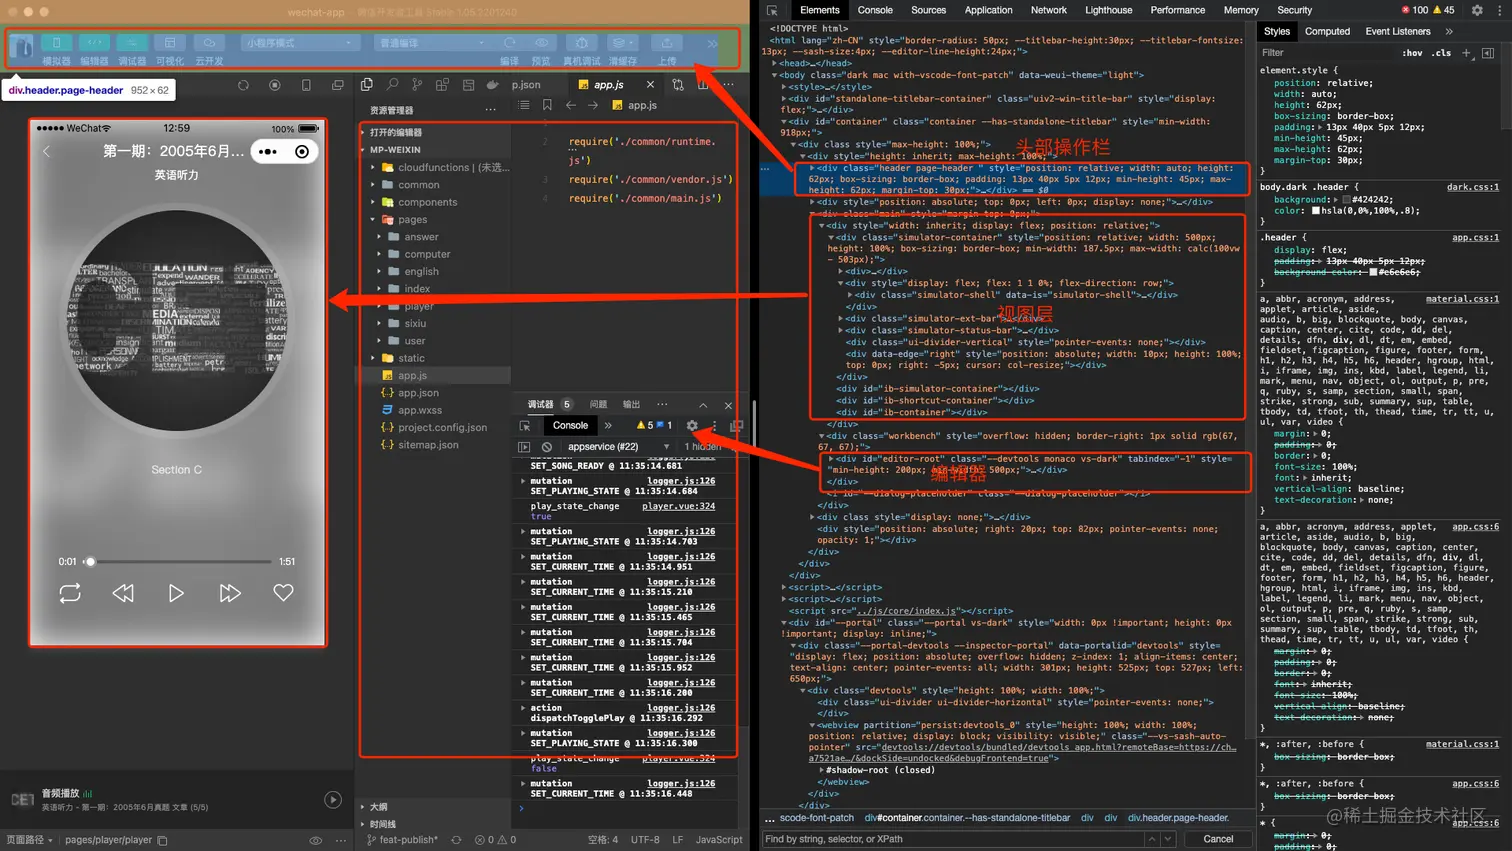Open the search icon in editor sidebar
This screenshot has height=851, width=1512.
pyautogui.click(x=392, y=85)
